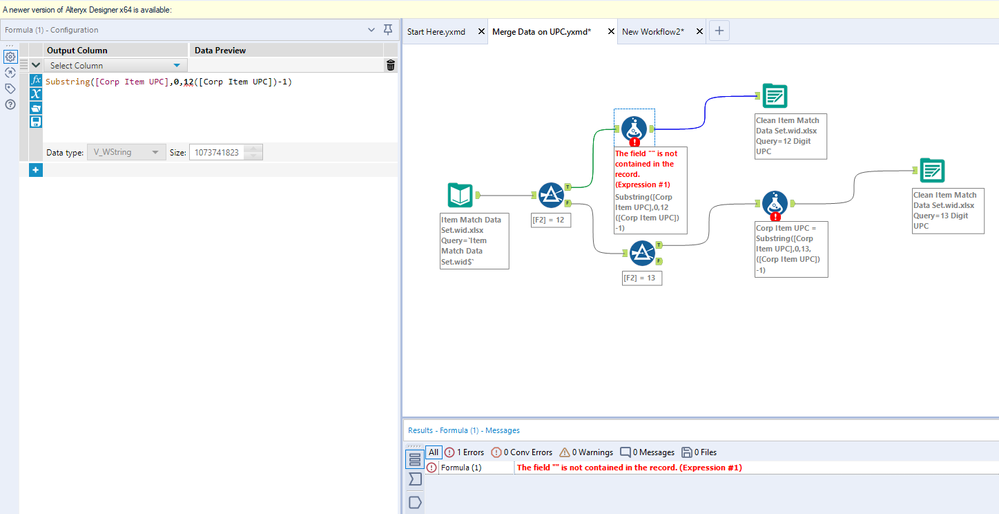The width and height of the screenshot is (999, 514).
Task: Show all results messages view icon
Action: pos(415,459)
